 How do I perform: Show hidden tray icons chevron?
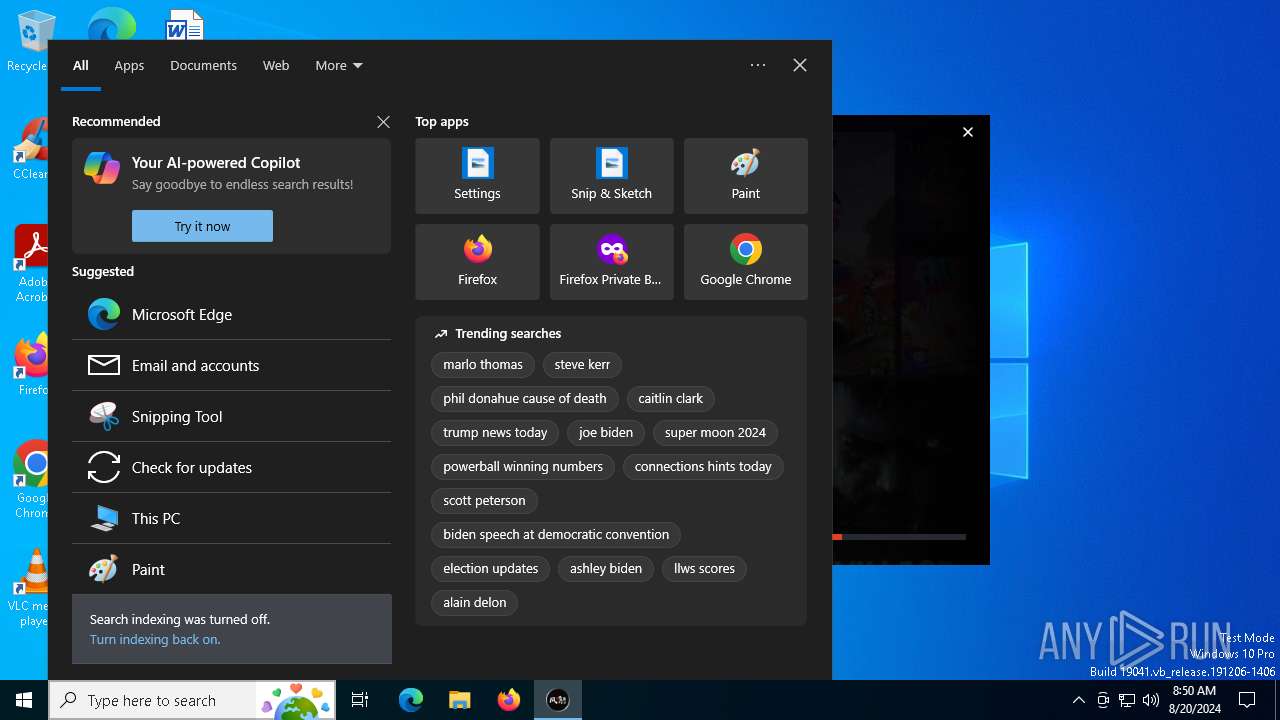coord(1078,700)
